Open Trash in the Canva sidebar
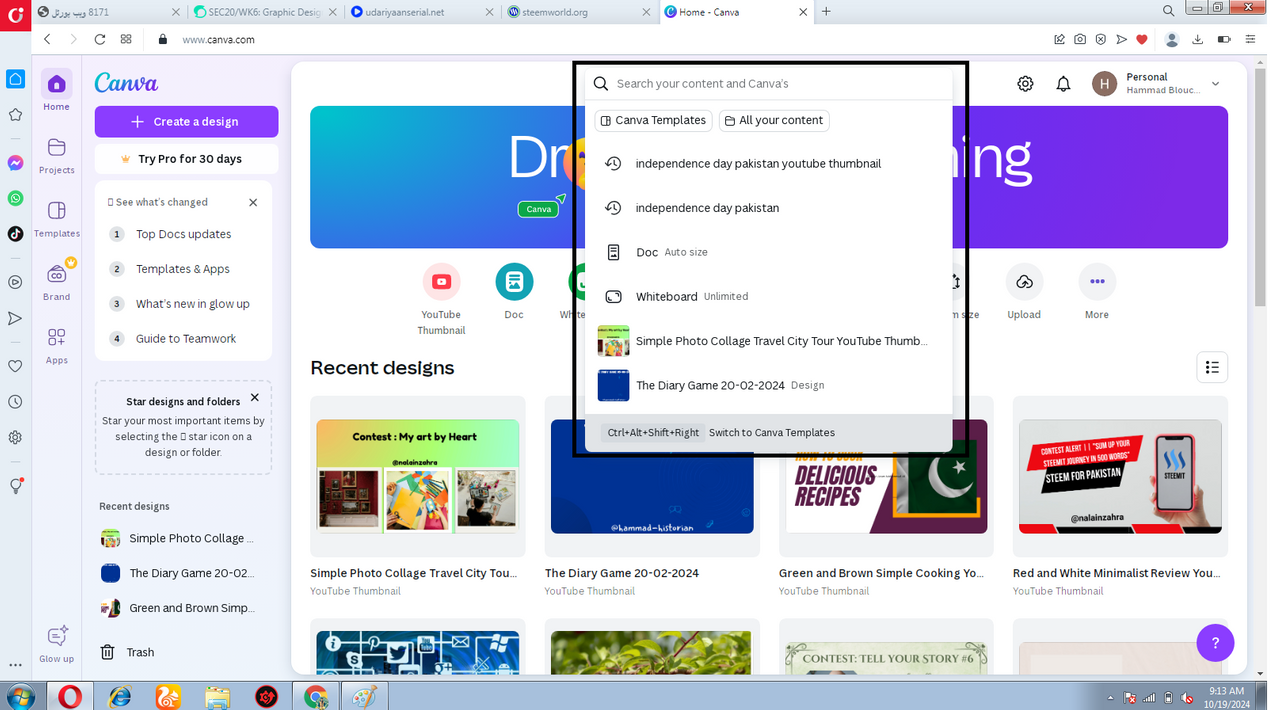The height and width of the screenshot is (710, 1280). pyautogui.click(x=127, y=652)
